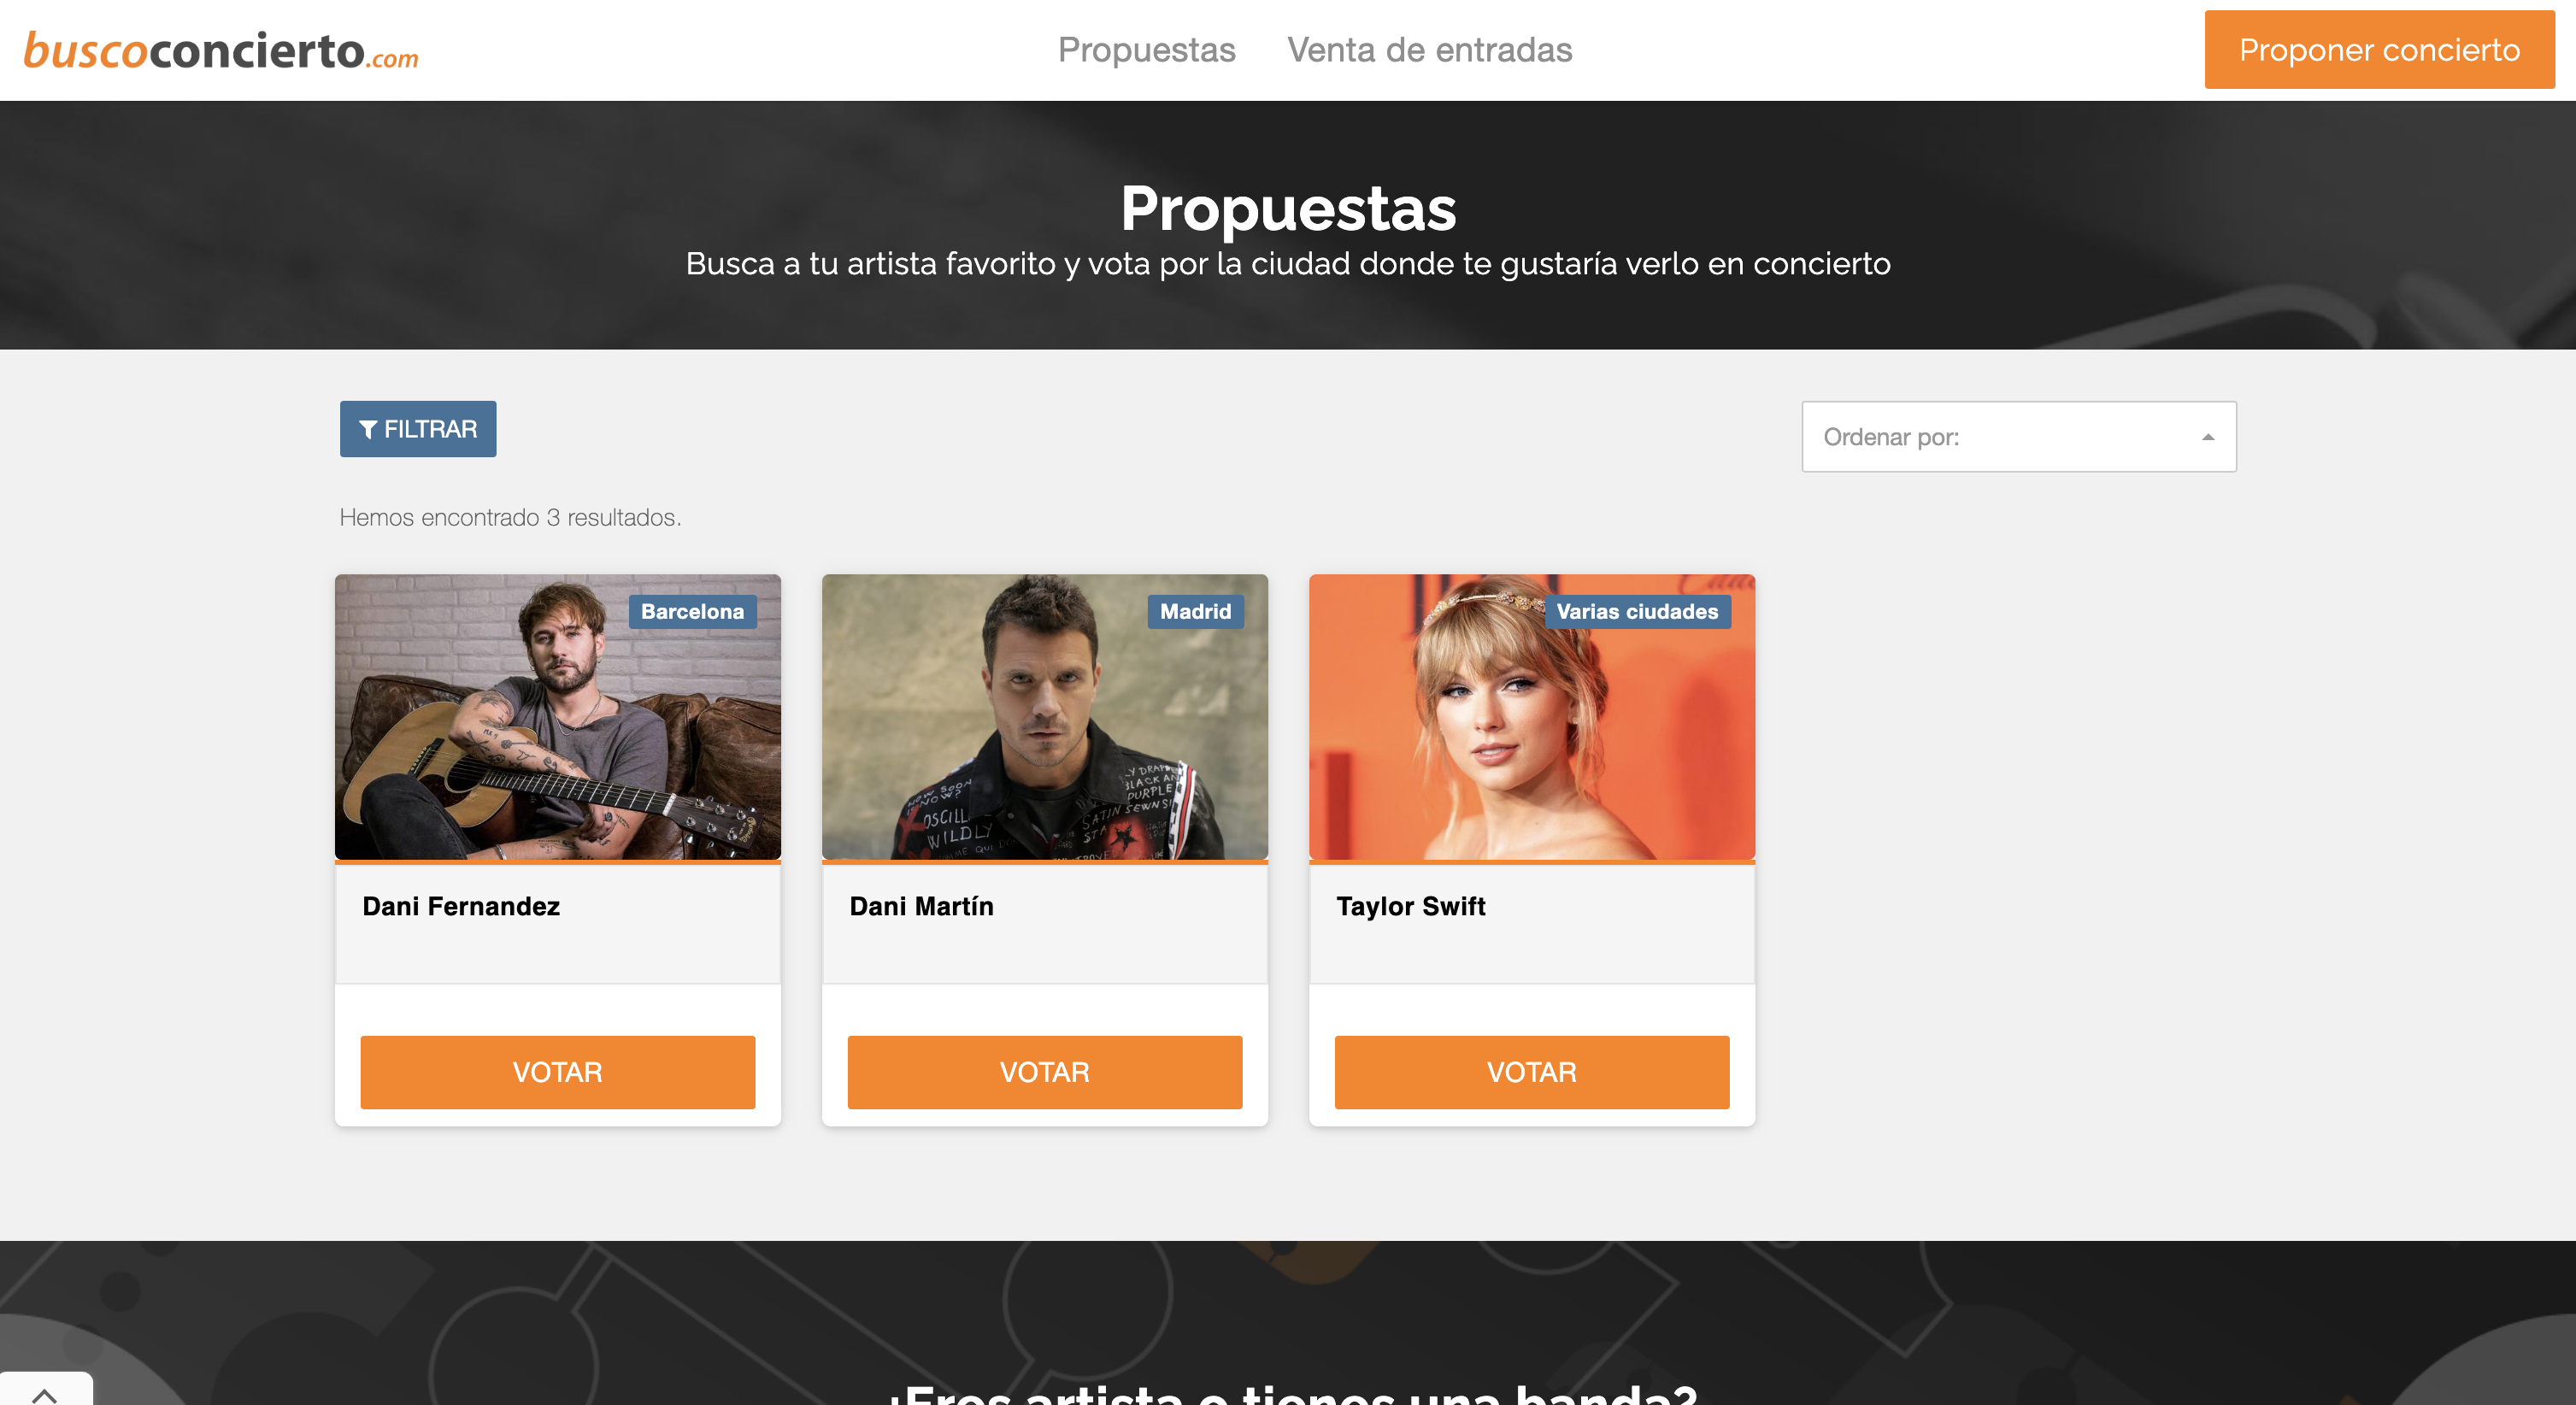2576x1405 pixels.
Task: Go to Venta de entradas
Action: coord(1429,50)
